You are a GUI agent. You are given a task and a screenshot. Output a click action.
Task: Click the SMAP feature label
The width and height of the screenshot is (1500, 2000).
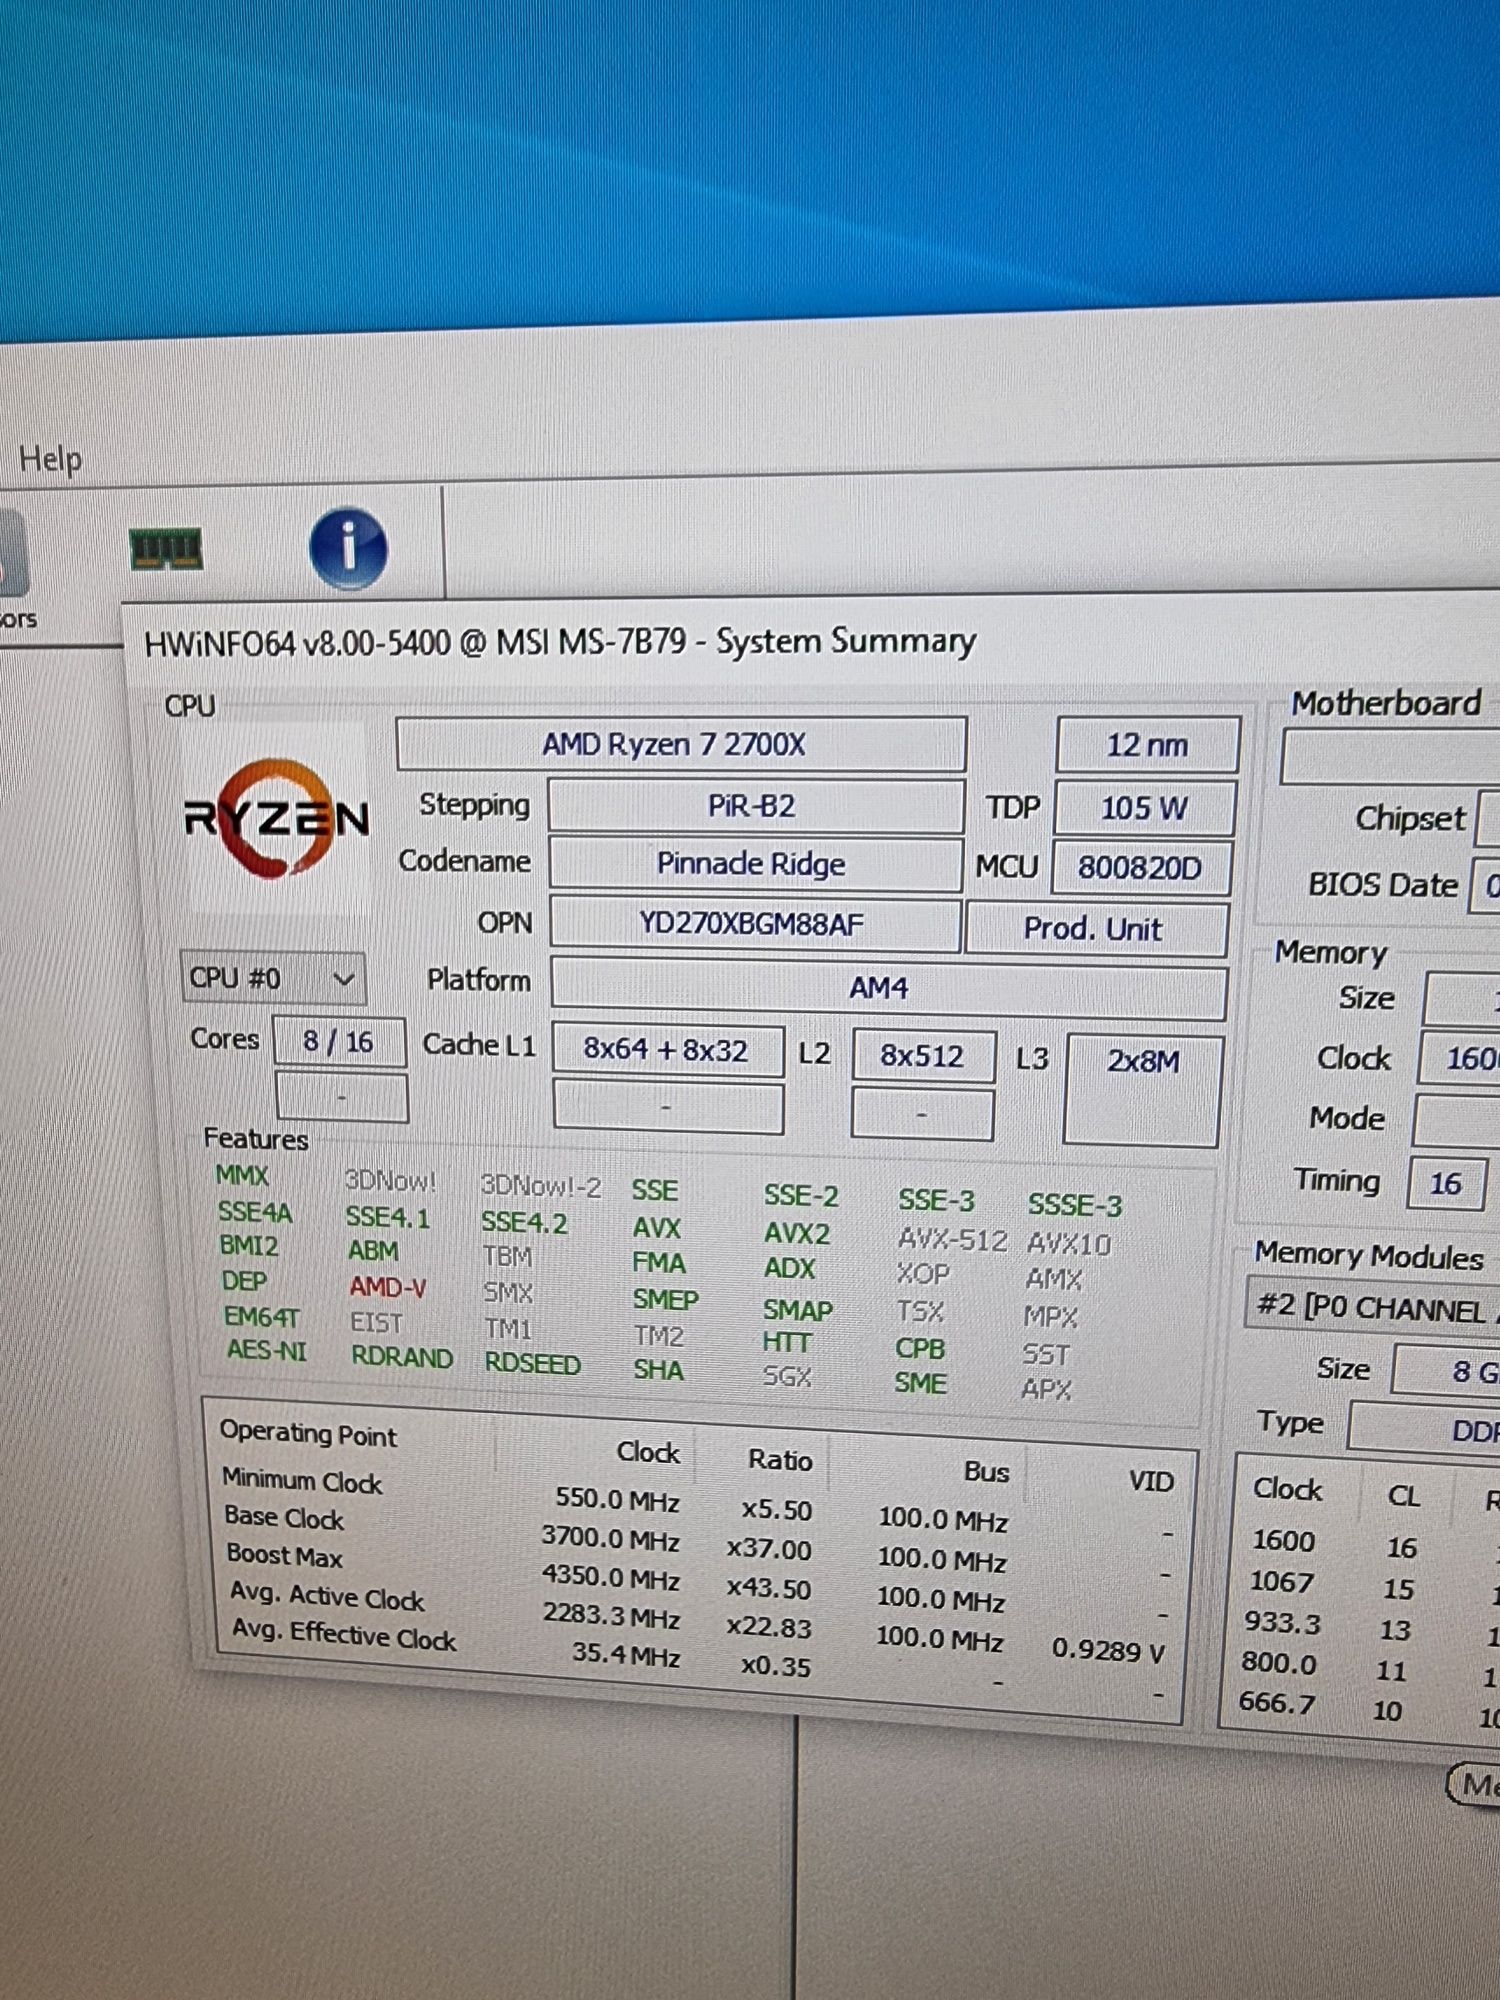797,1309
